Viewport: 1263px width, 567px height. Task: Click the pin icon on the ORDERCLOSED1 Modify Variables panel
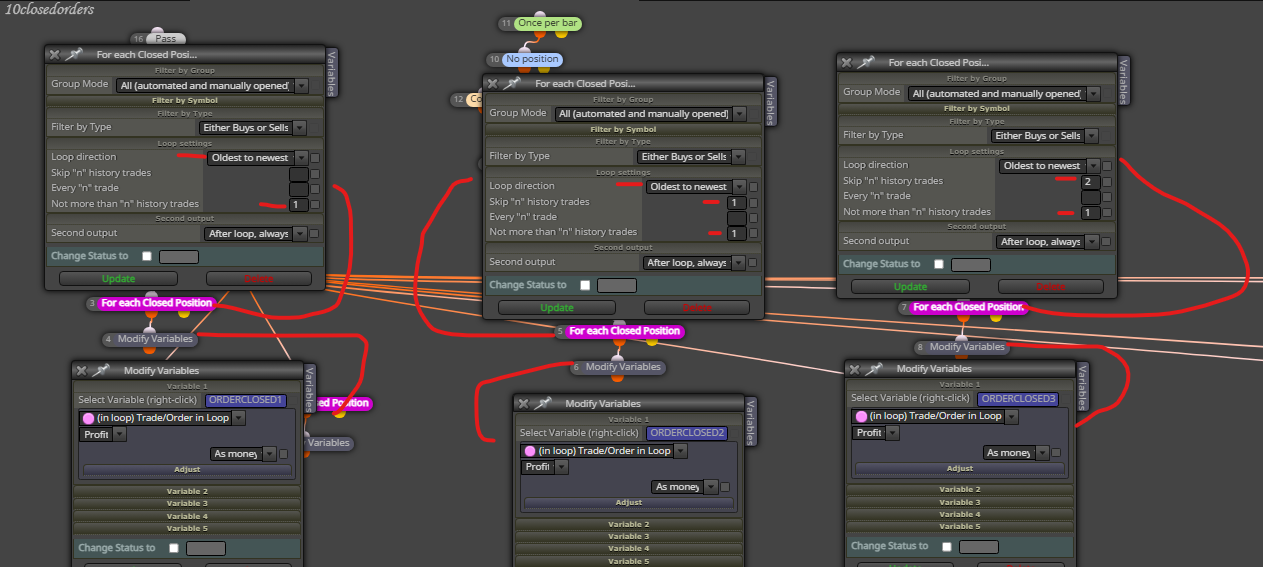pos(102,370)
